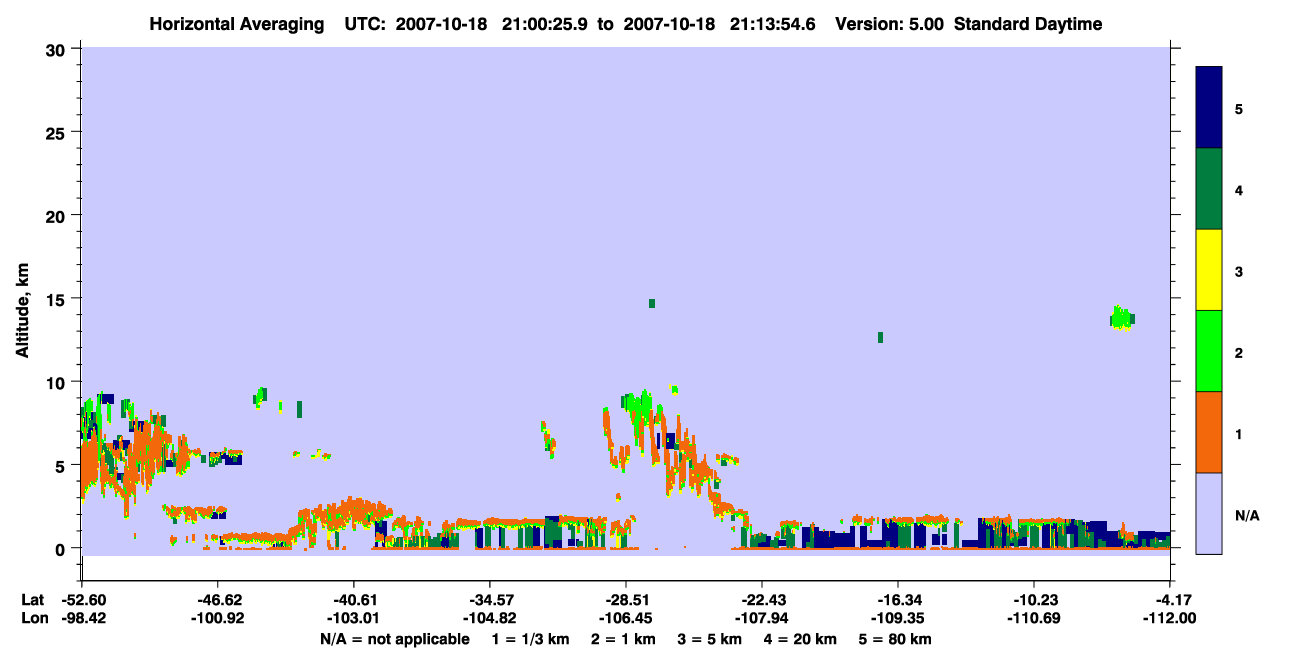The image size is (1300, 667).
Task: Click the green cloud feature near 14 km altitude
Action: [1122, 318]
